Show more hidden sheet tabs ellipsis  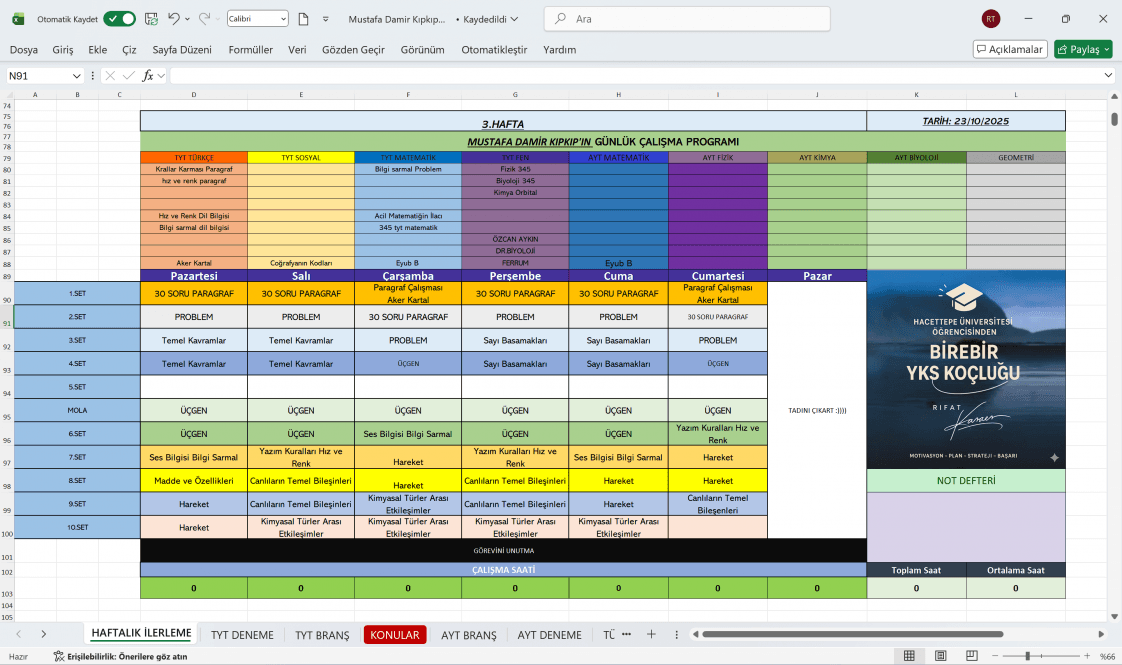[626, 634]
